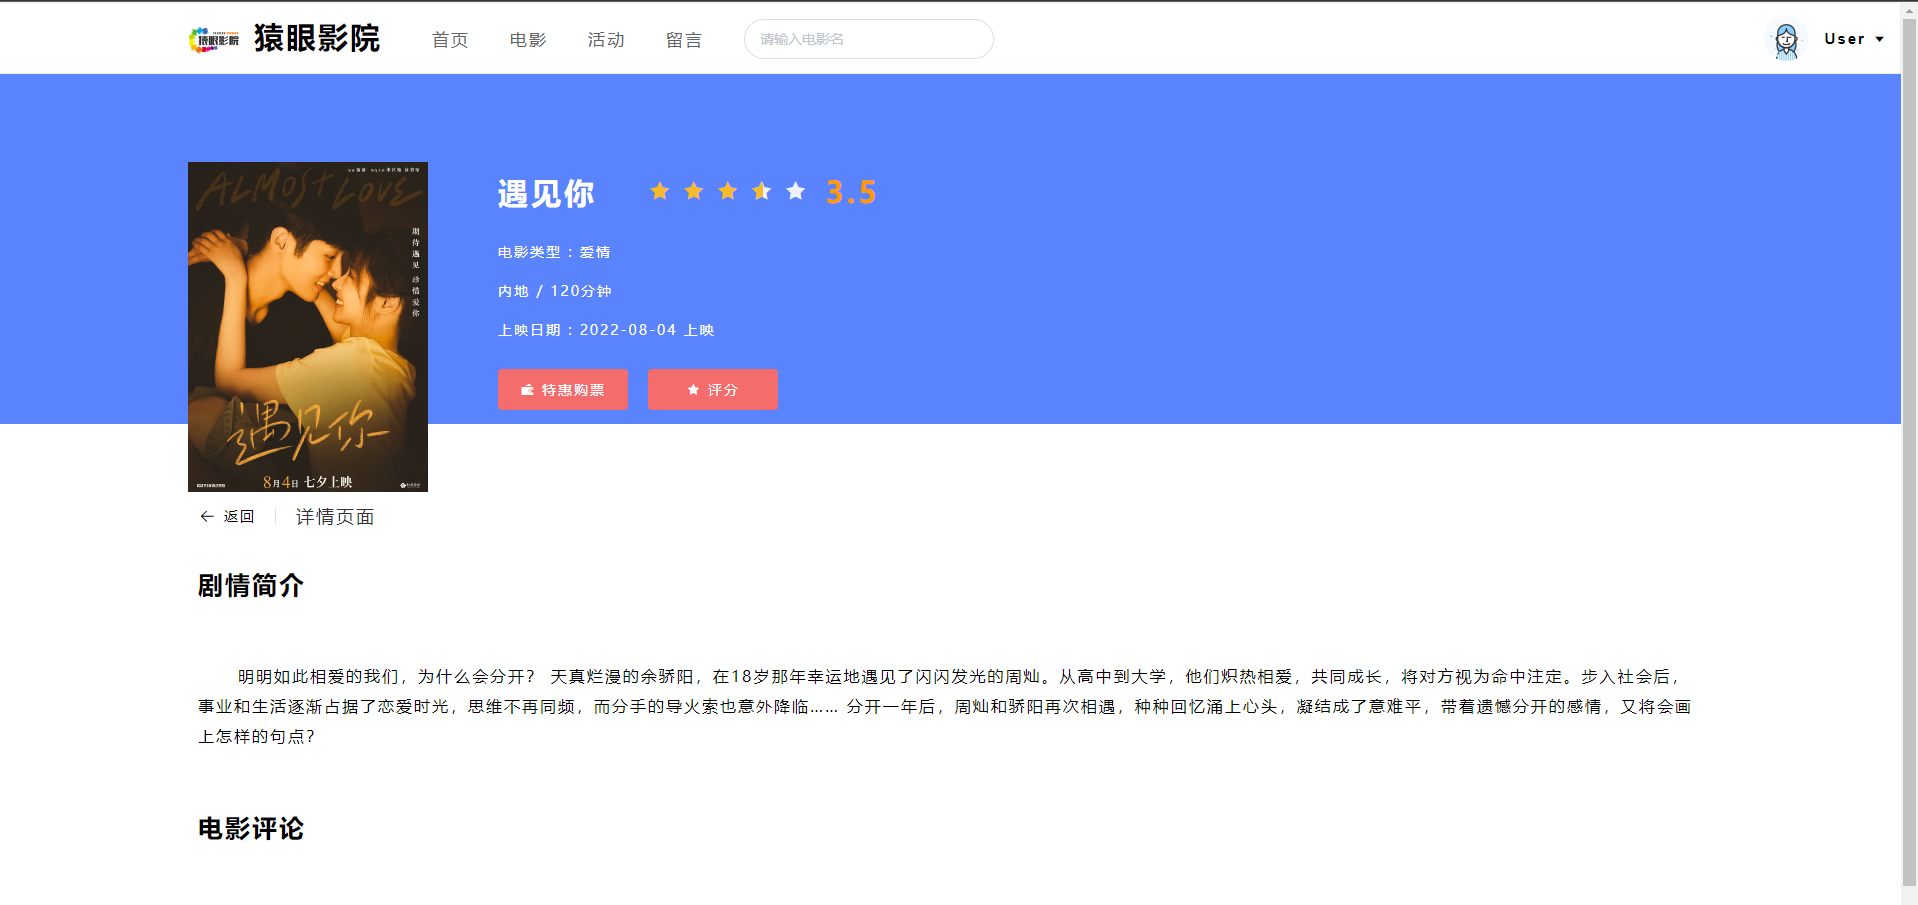Select the third rating star

click(728, 191)
